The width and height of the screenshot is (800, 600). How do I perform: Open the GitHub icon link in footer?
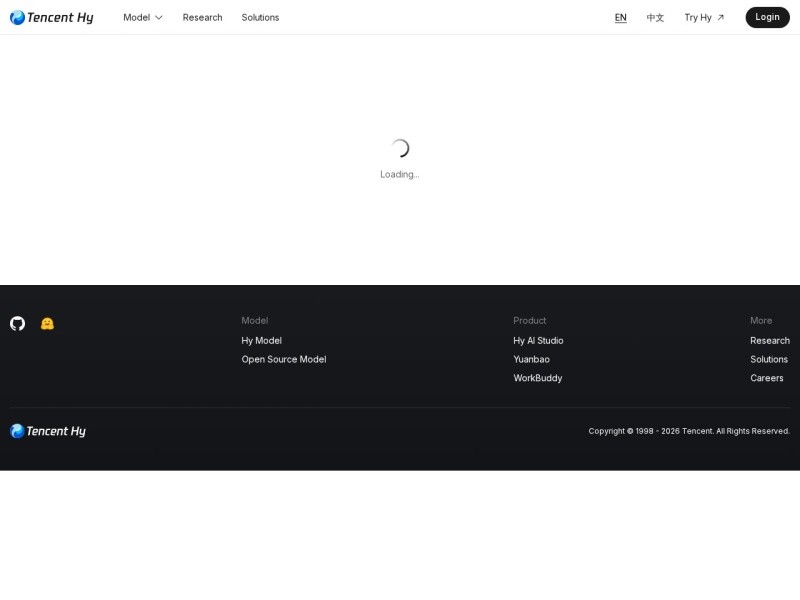pyautogui.click(x=17, y=323)
